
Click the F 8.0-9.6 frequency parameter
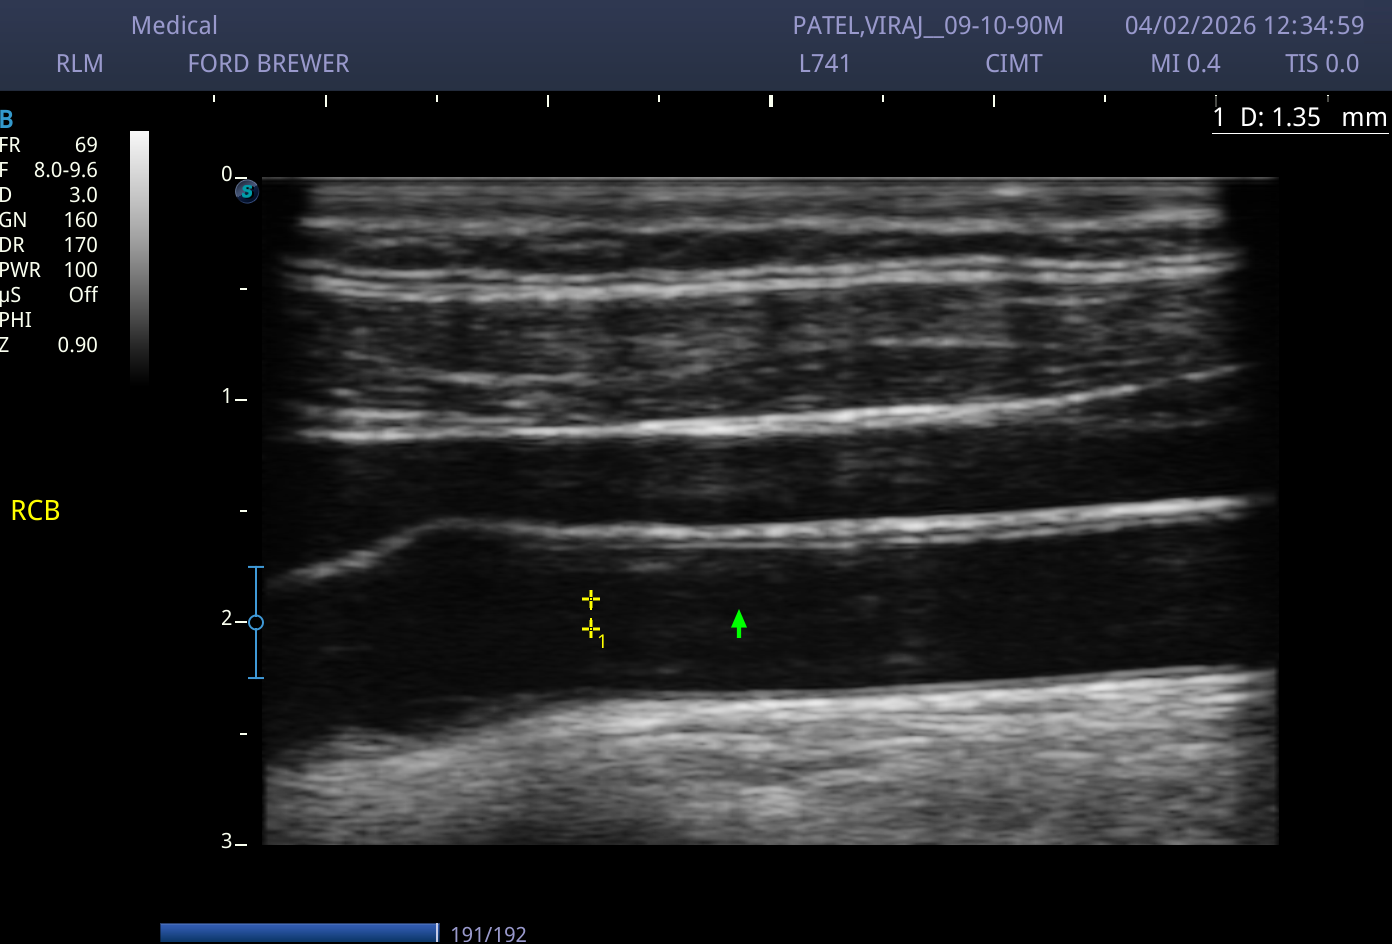[49, 170]
